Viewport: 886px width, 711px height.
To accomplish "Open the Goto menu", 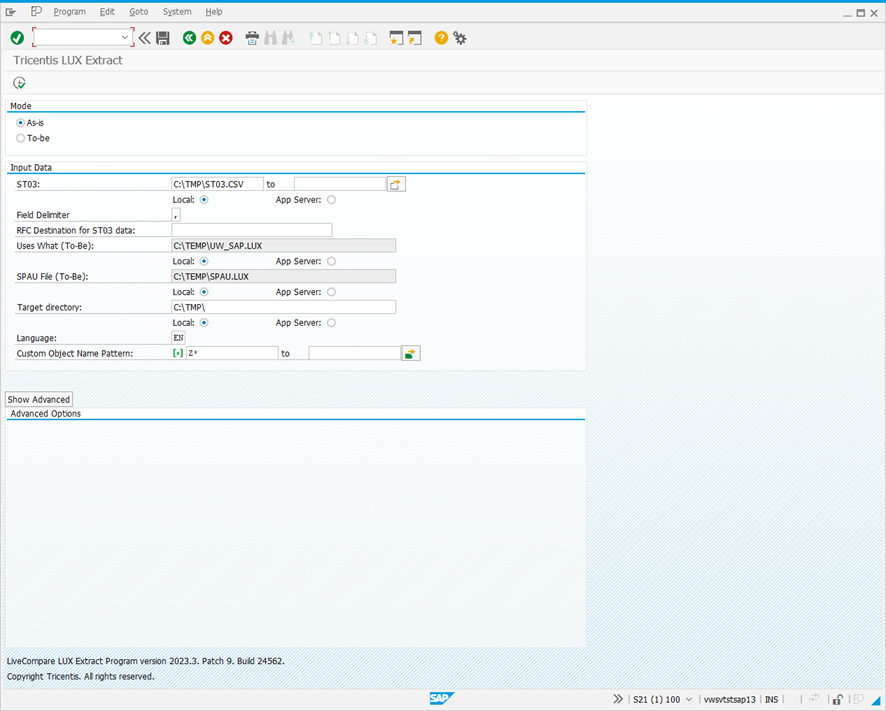I will (x=138, y=11).
